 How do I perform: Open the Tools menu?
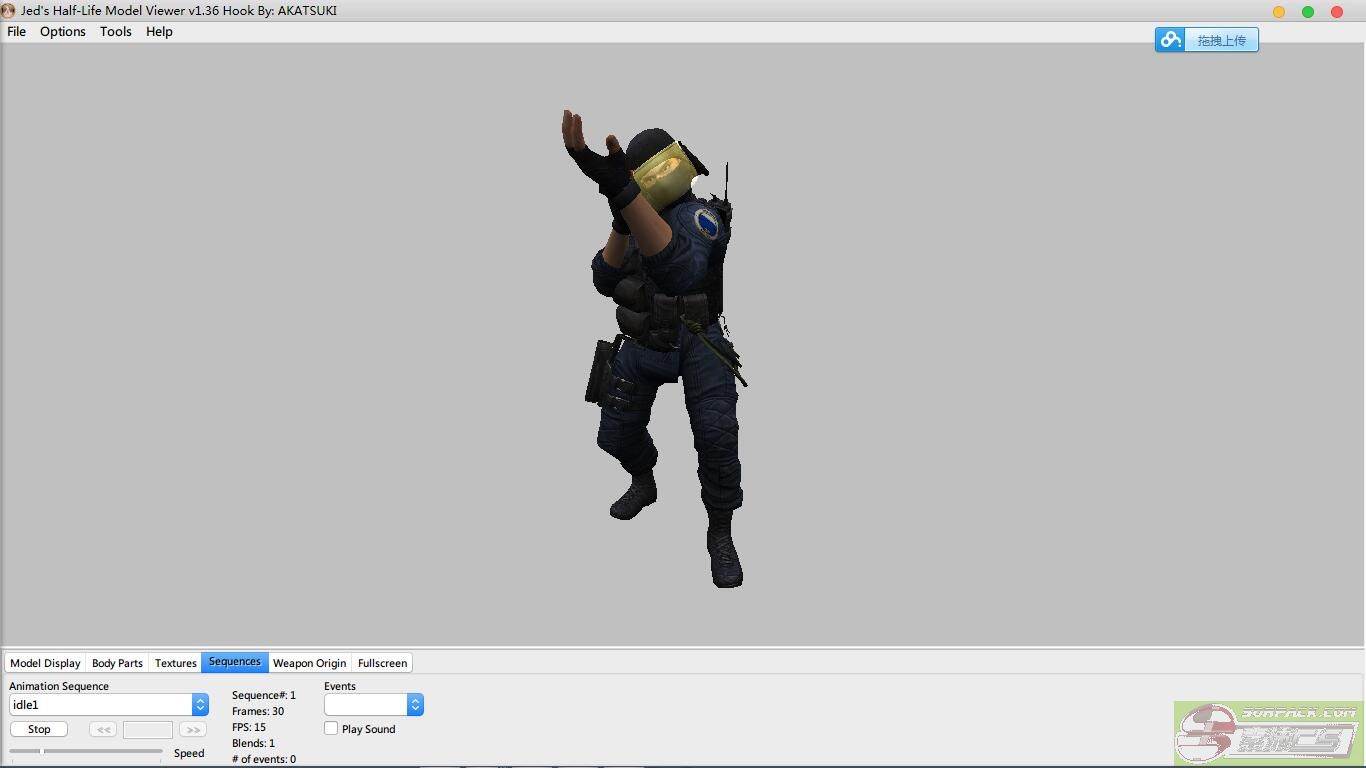click(116, 32)
